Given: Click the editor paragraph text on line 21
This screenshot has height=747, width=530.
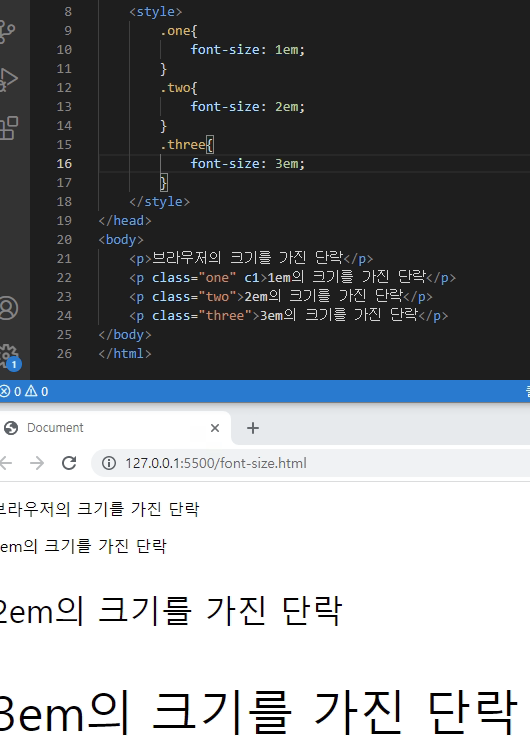Looking at the screenshot, I should [x=247, y=258].
